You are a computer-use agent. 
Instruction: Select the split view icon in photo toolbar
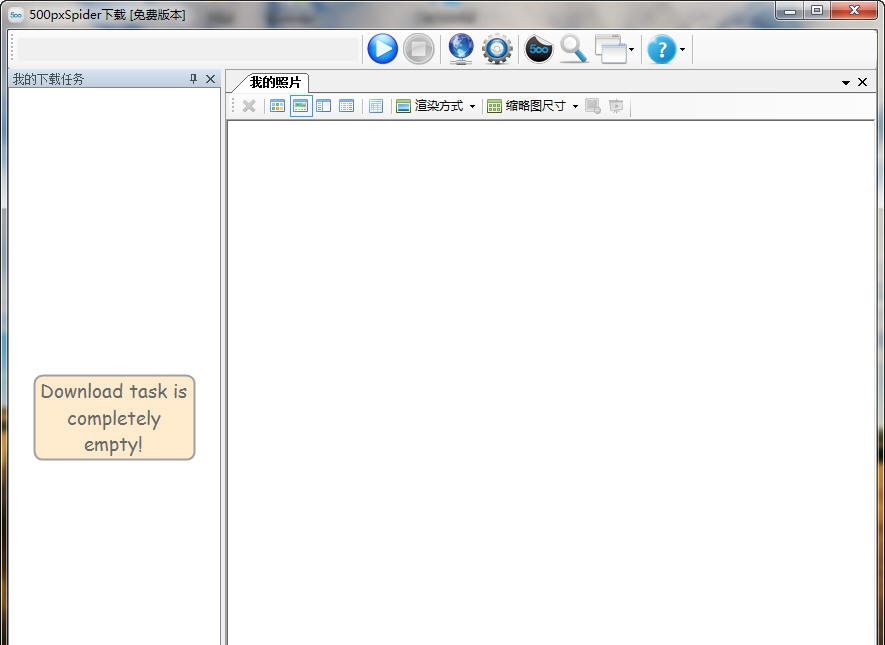click(323, 105)
